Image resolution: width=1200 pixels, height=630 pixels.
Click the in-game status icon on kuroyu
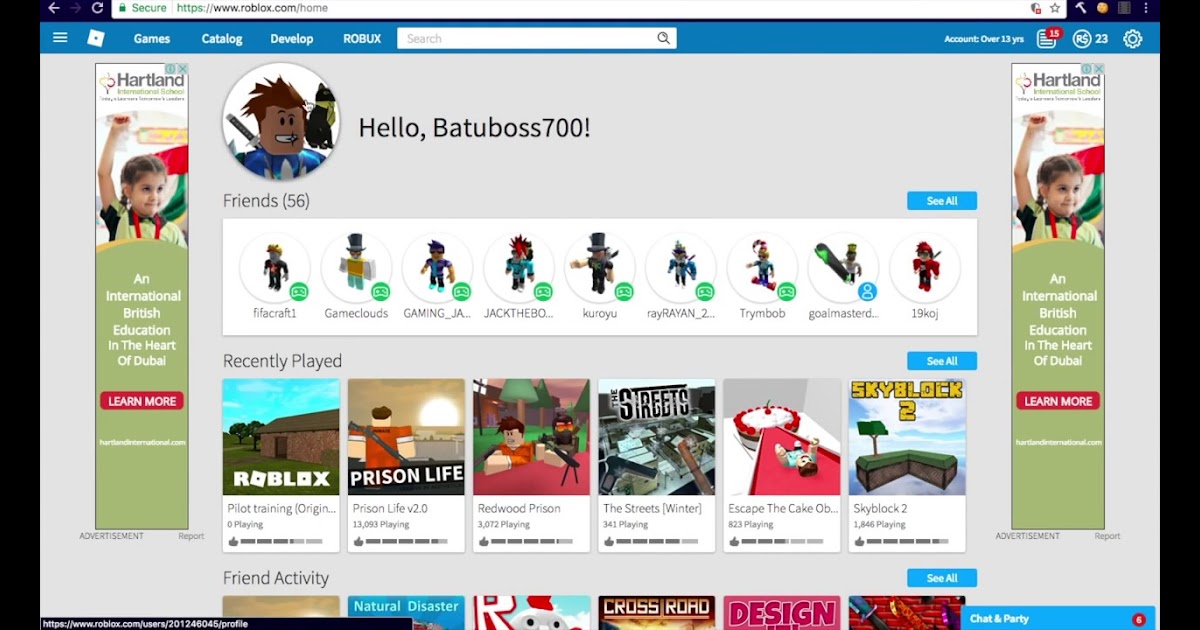(x=624, y=292)
